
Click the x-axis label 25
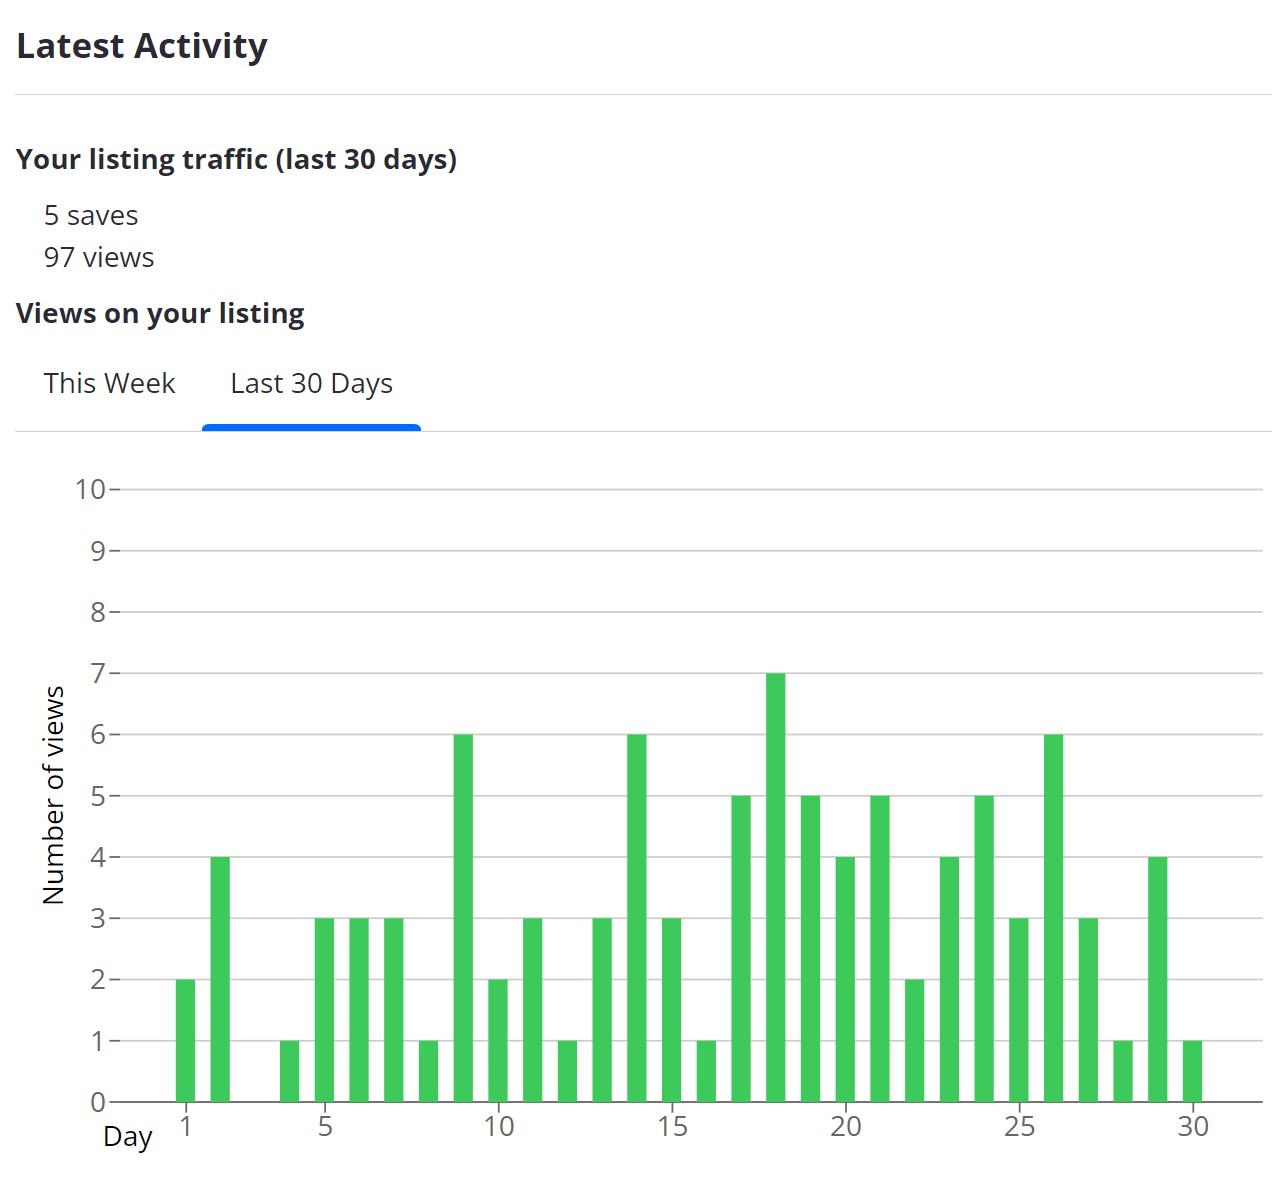(1020, 1127)
